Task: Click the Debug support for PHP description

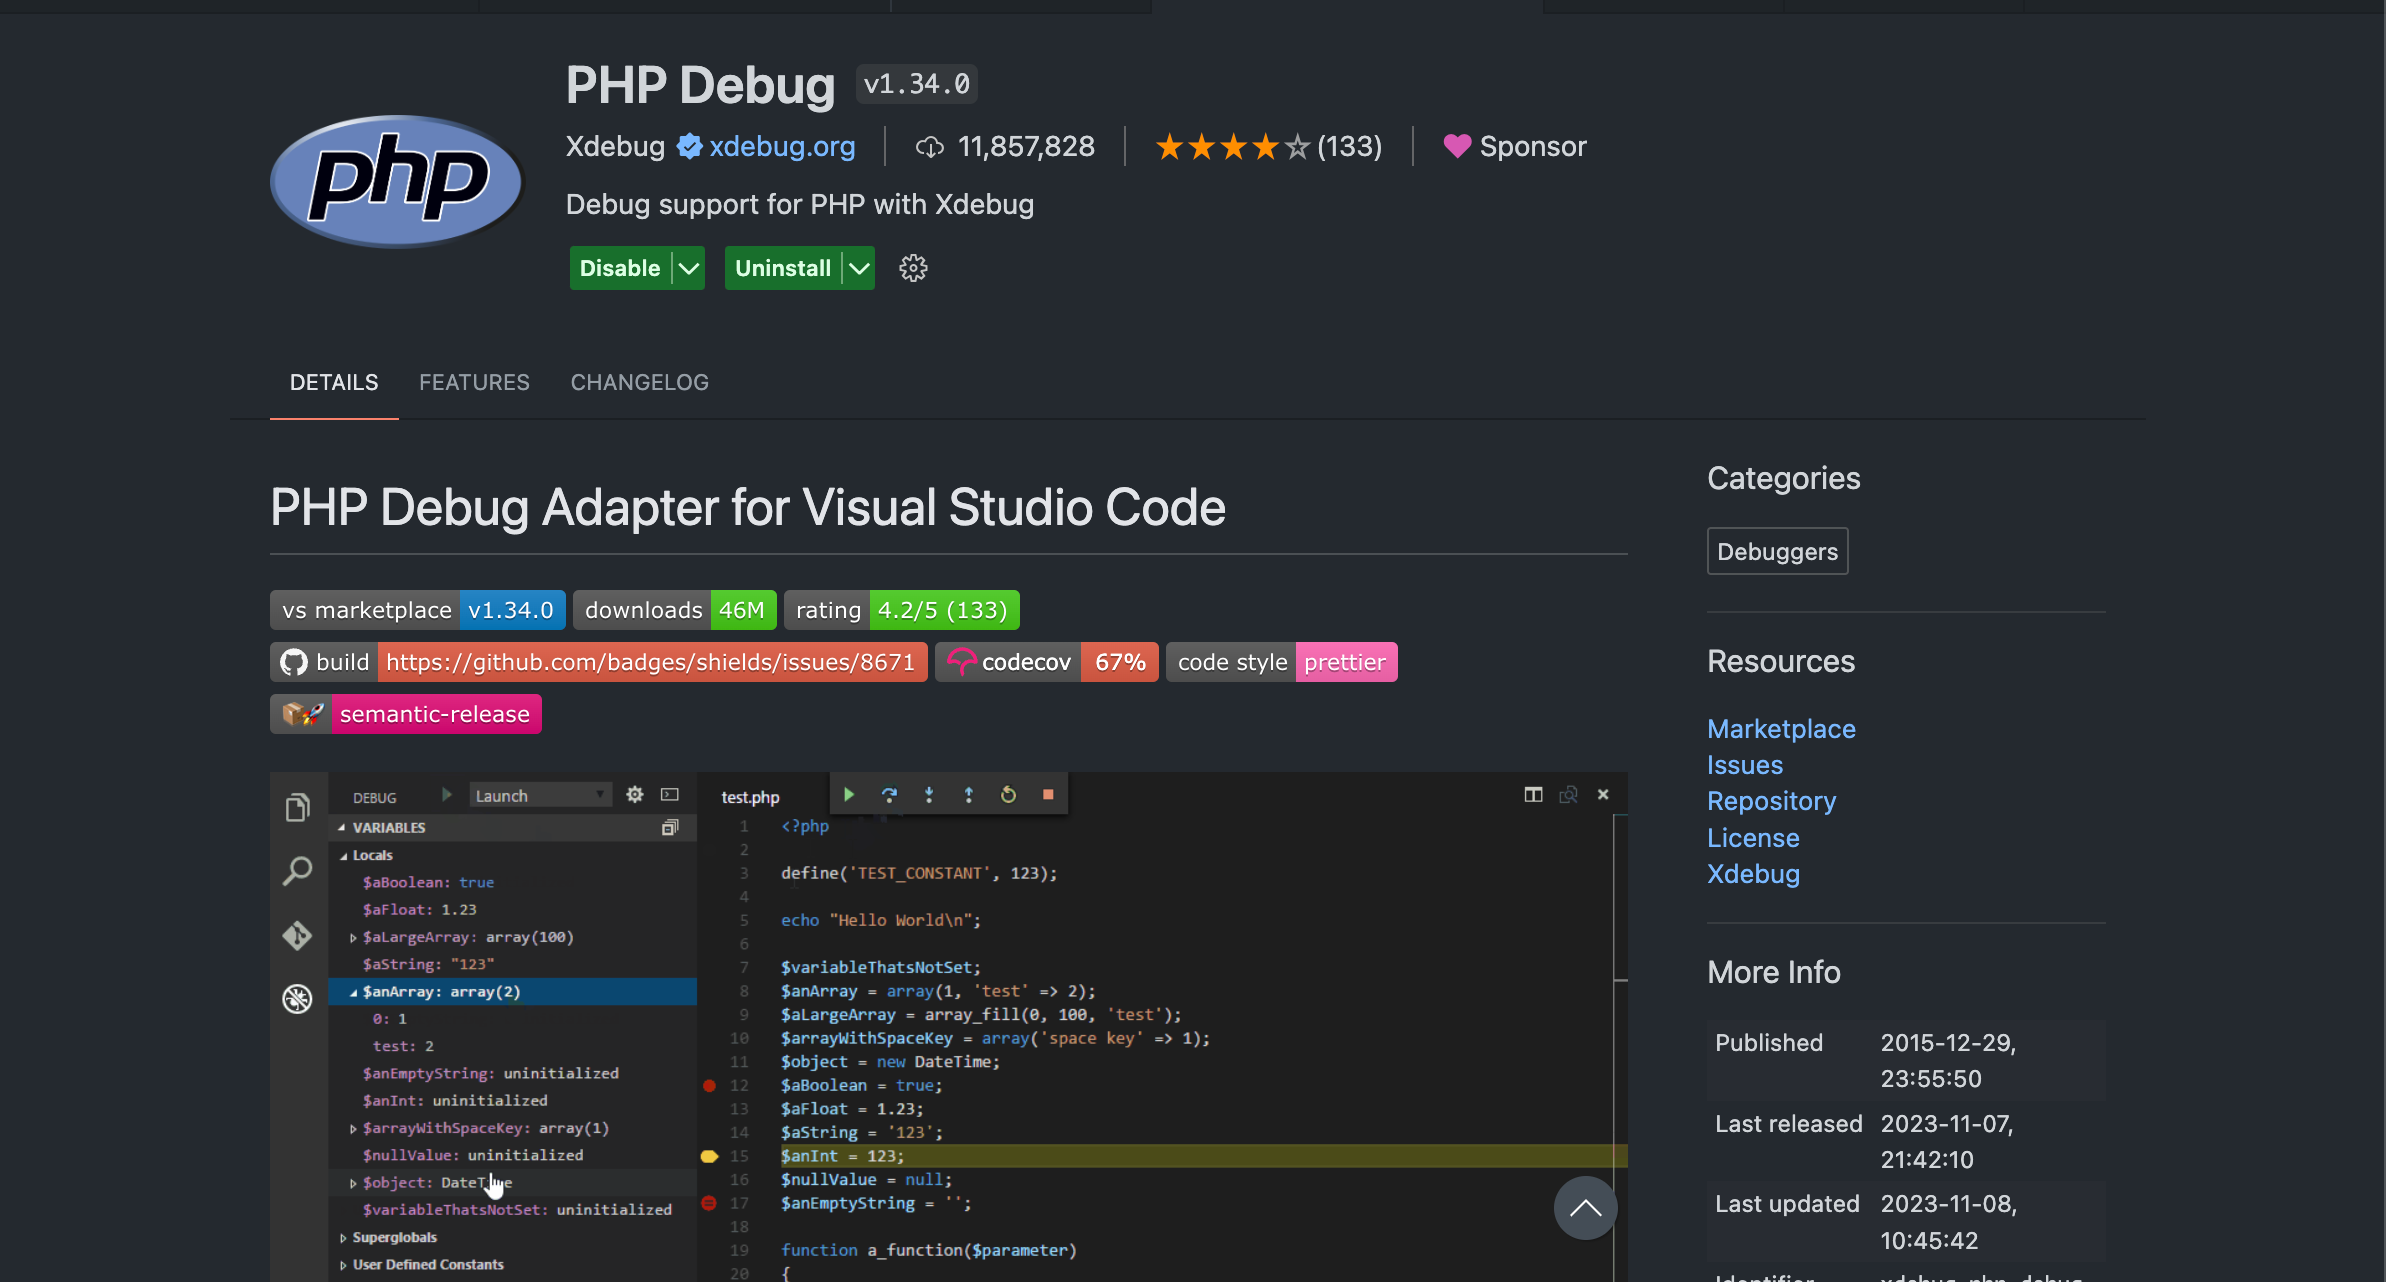Action: tap(800, 204)
